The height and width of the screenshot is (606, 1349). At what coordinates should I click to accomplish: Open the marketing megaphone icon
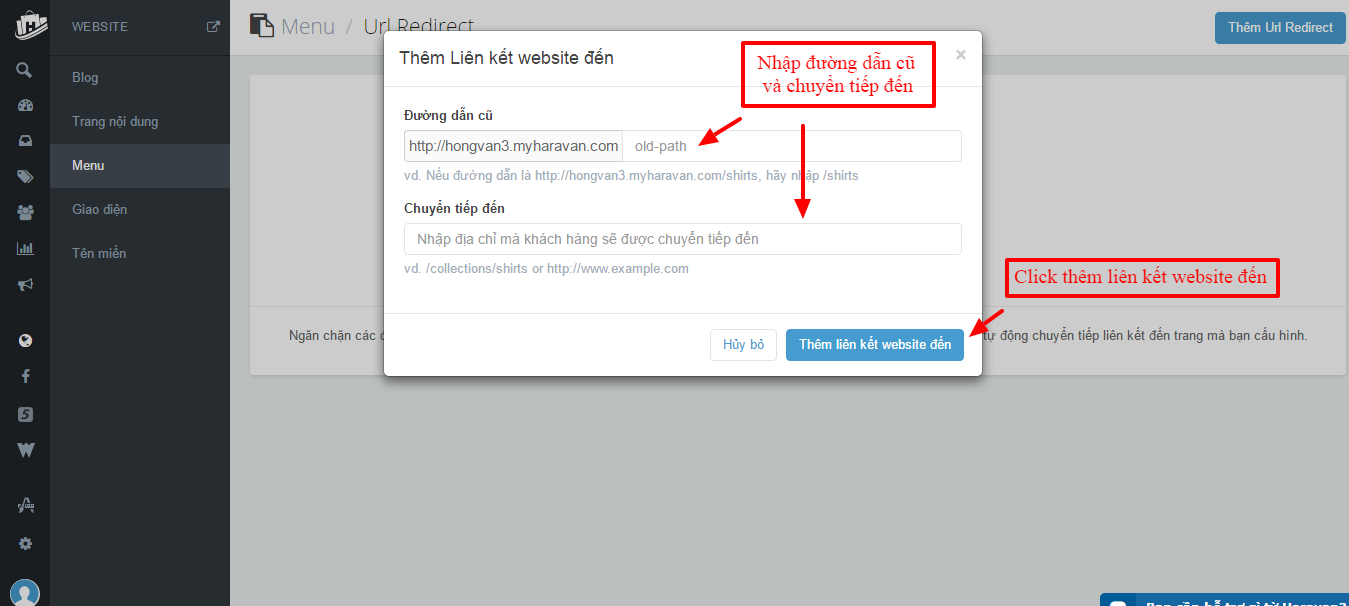coord(25,284)
